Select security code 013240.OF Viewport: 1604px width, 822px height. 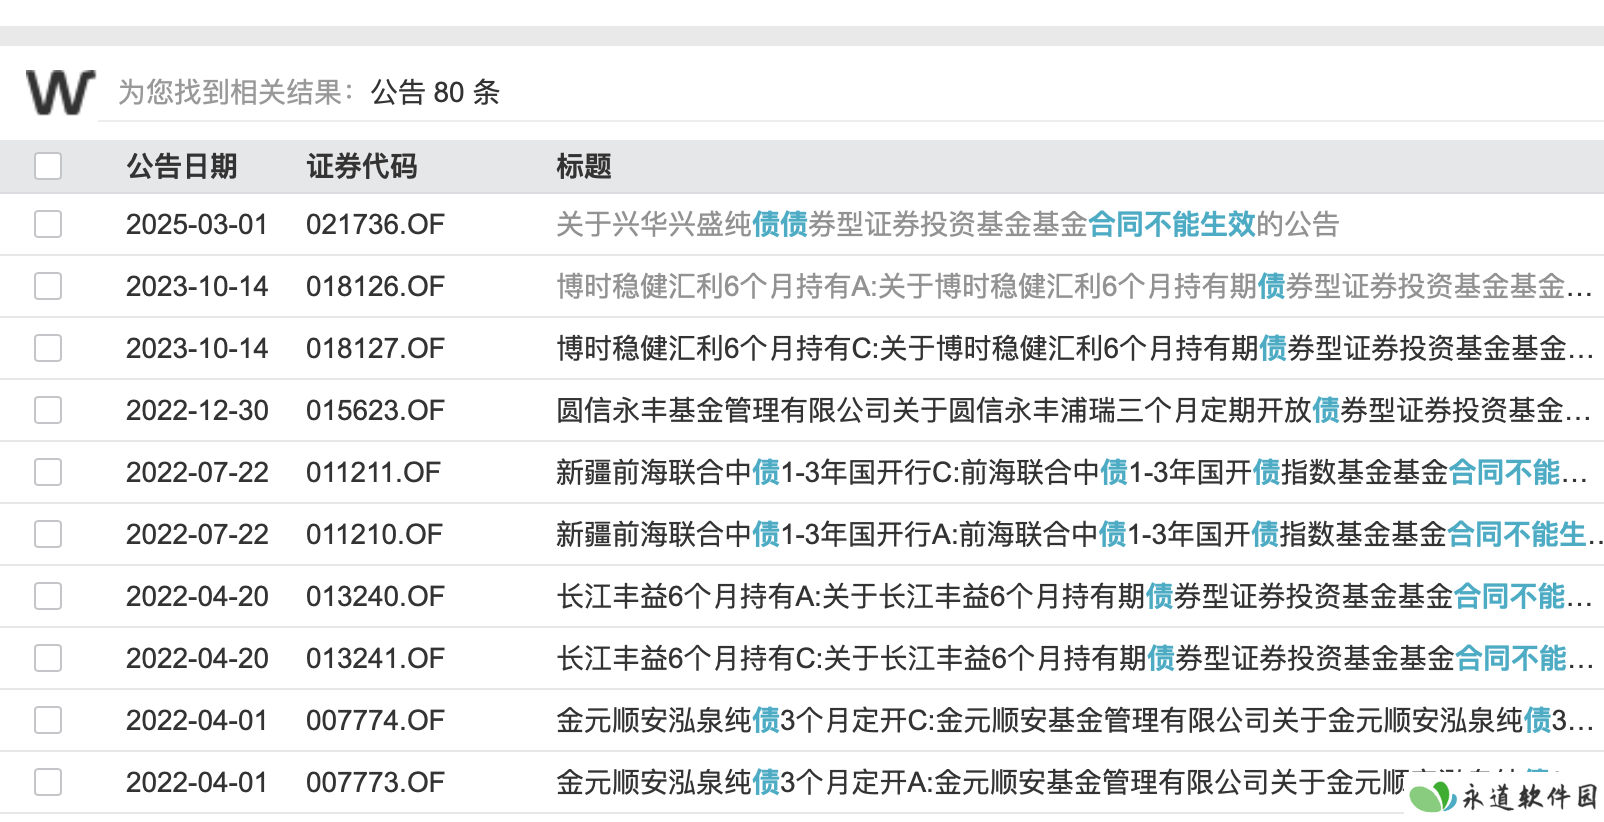375,596
